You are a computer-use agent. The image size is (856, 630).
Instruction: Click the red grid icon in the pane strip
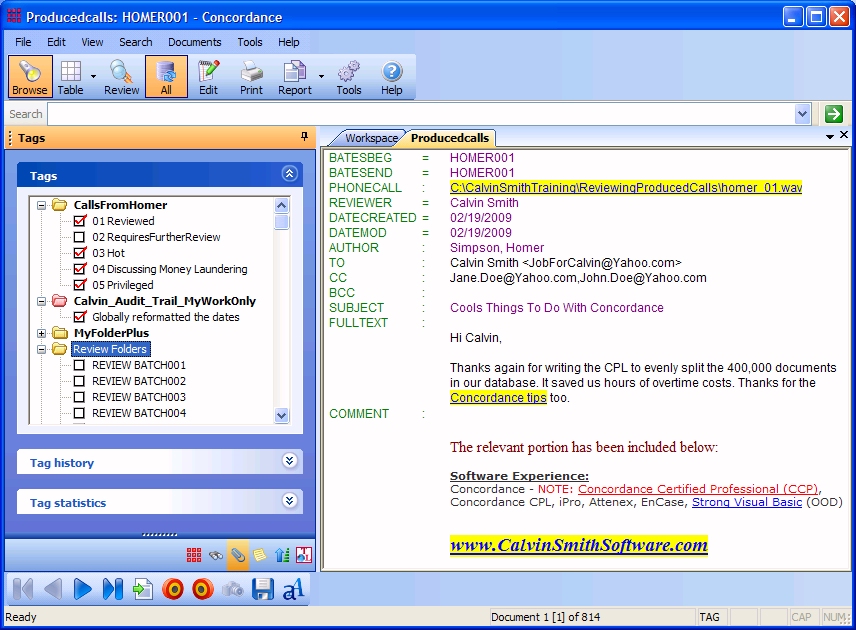[194, 555]
